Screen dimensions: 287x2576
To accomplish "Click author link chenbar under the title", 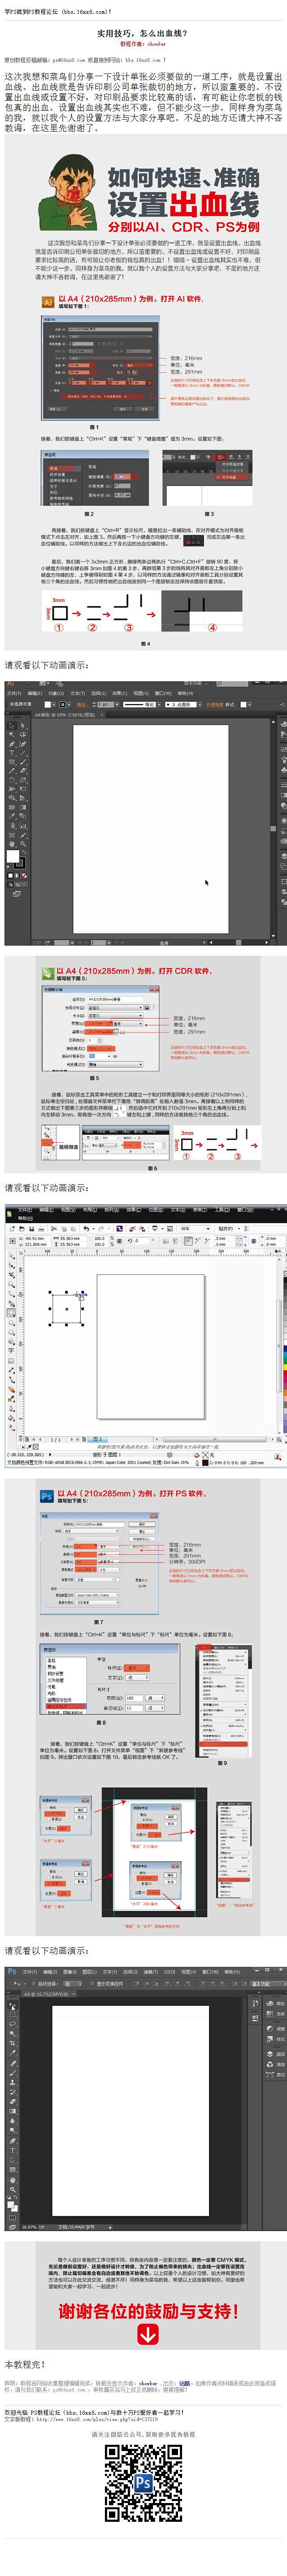I will 156,44.
